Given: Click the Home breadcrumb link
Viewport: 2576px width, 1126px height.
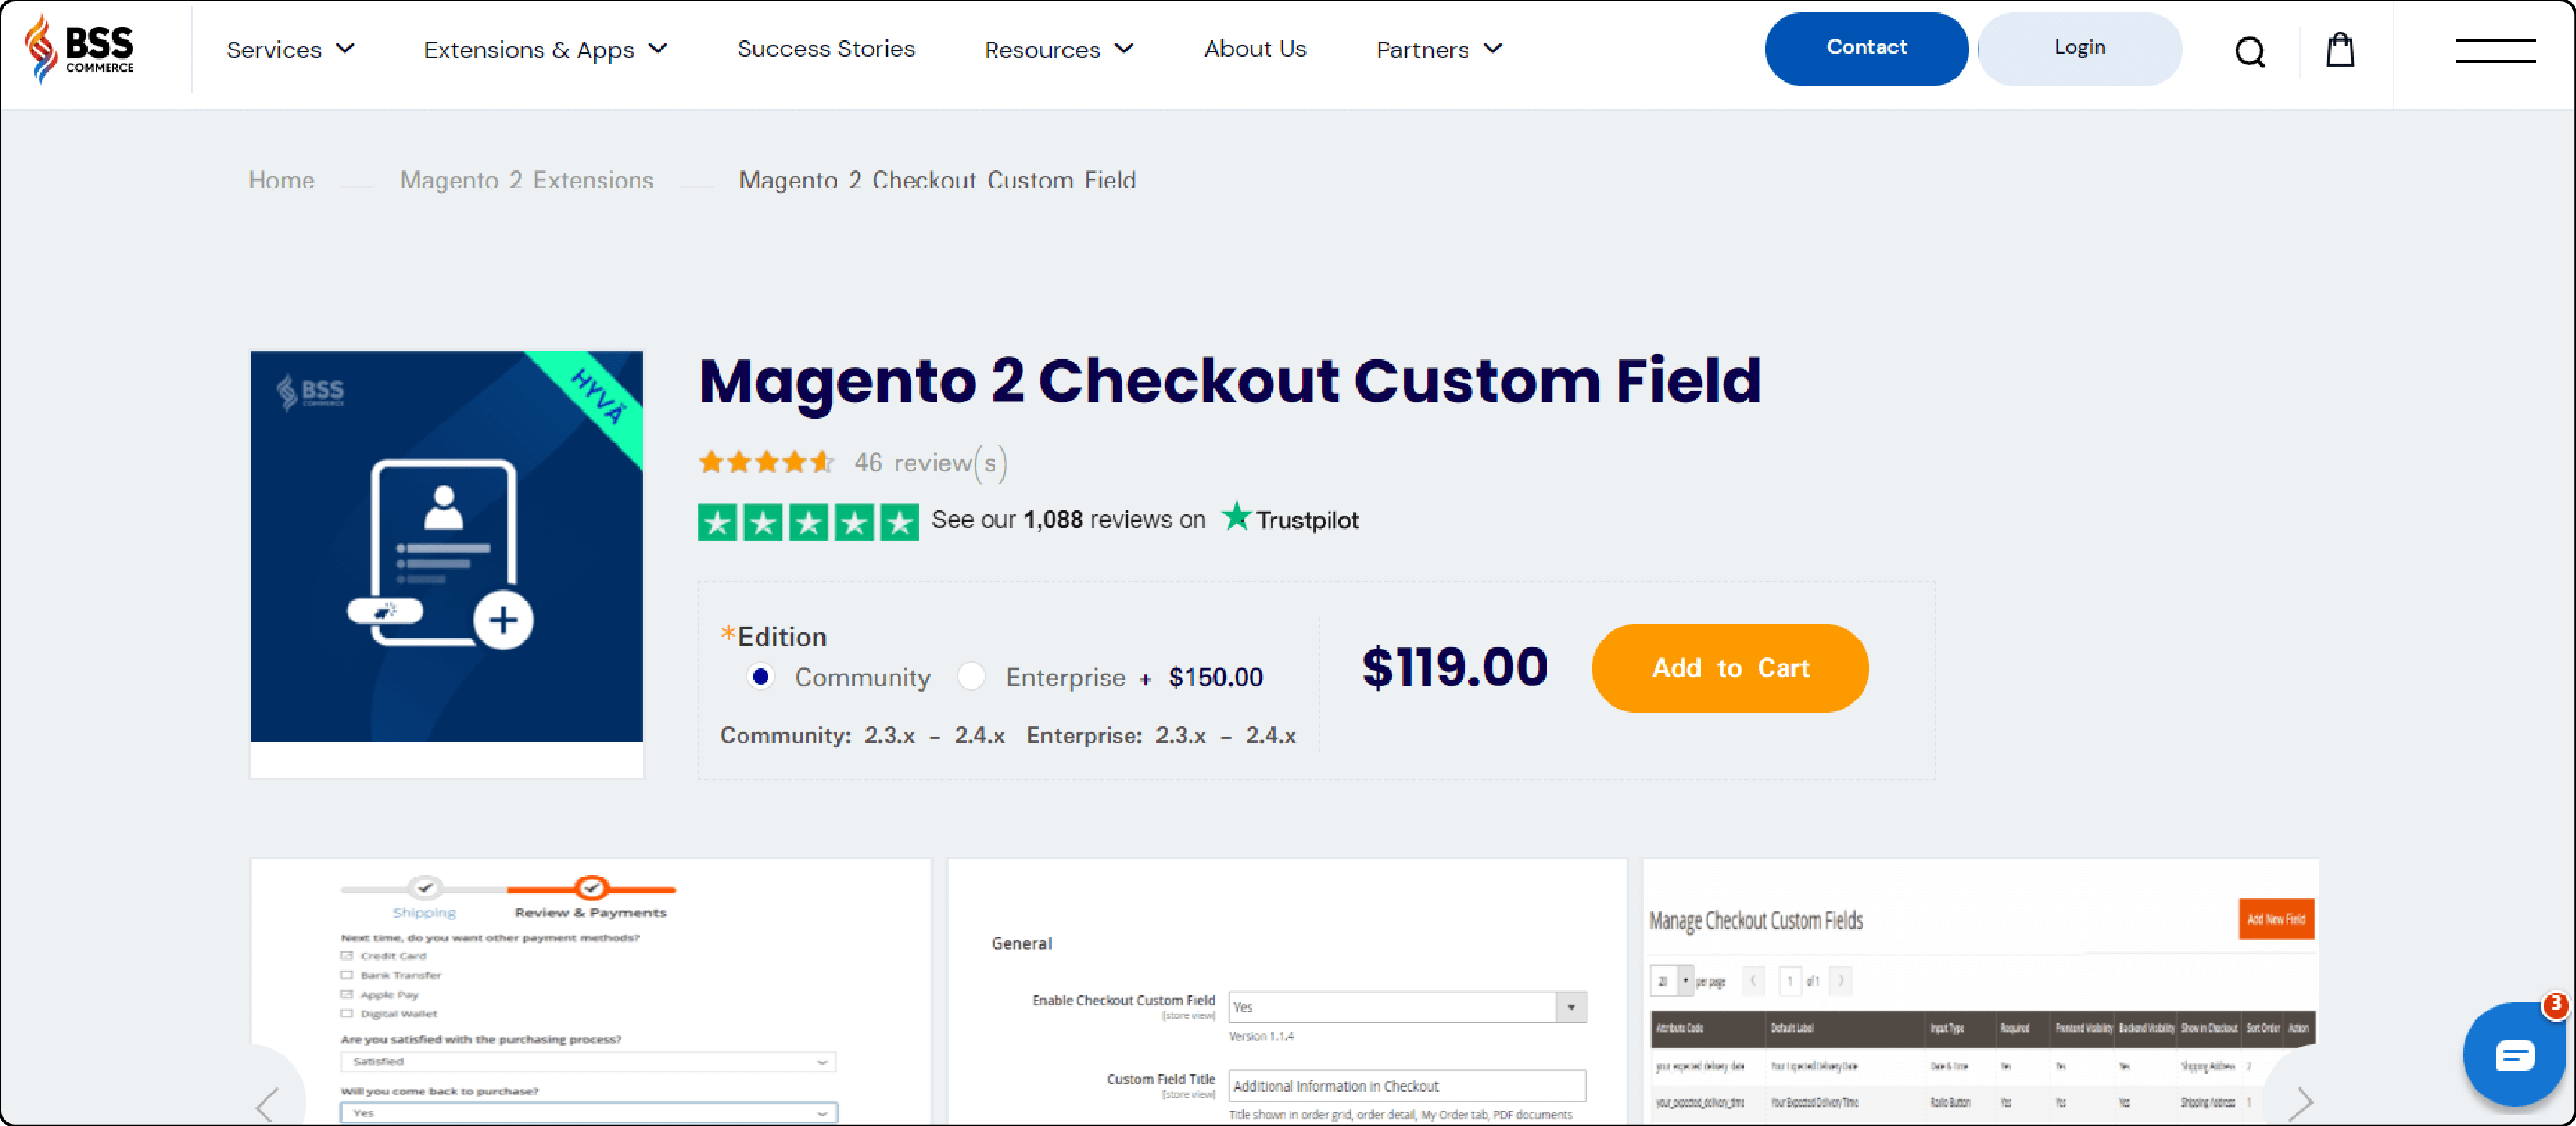Looking at the screenshot, I should (281, 180).
